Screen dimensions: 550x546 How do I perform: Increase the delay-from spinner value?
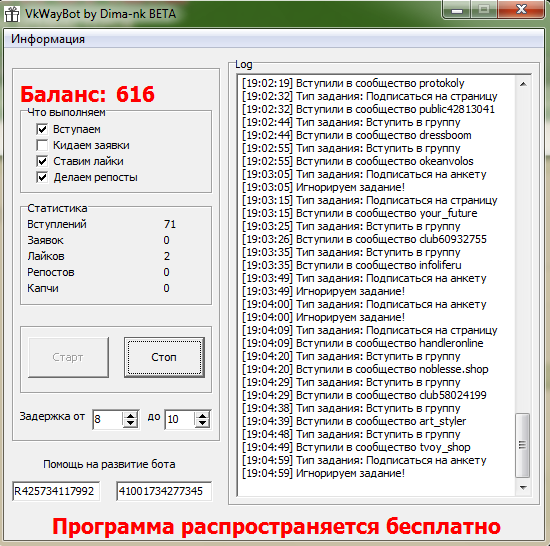tap(130, 416)
